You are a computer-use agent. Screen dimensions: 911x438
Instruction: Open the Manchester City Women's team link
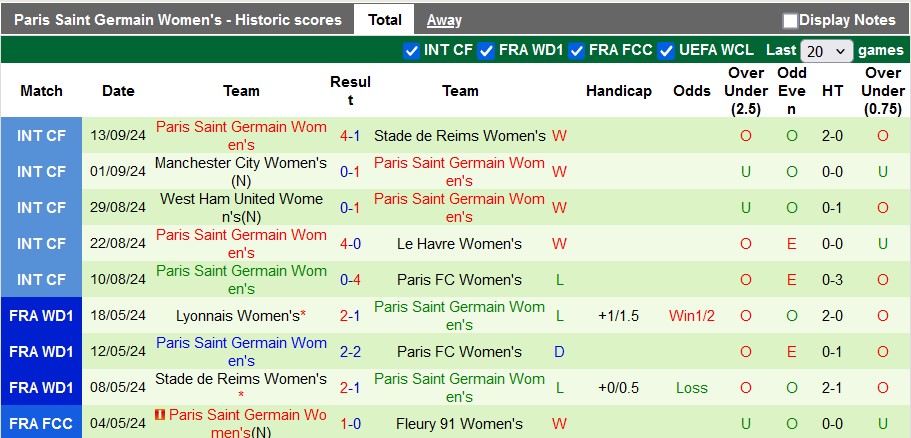tap(241, 163)
